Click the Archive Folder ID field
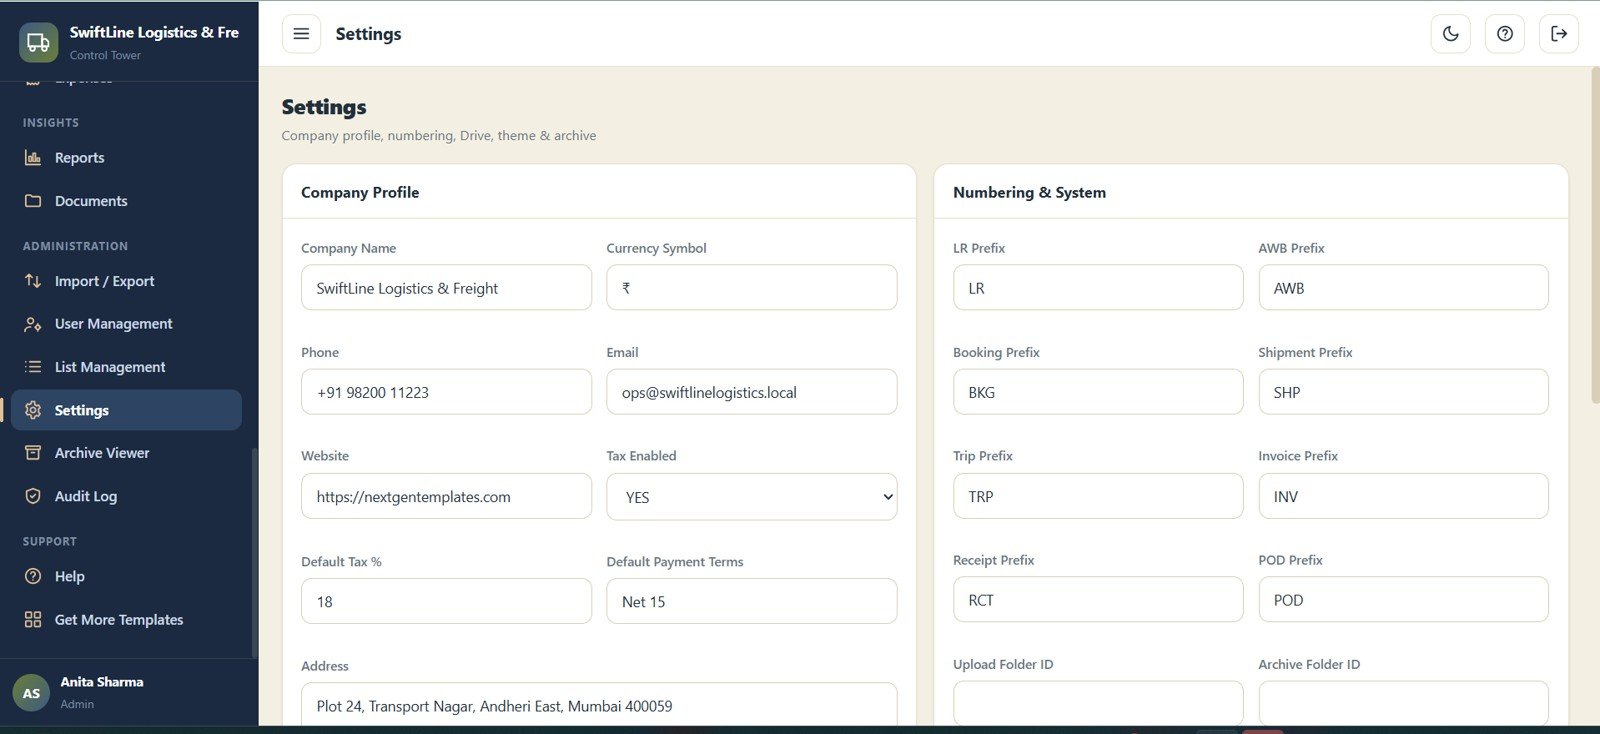This screenshot has width=1600, height=734. pyautogui.click(x=1403, y=703)
